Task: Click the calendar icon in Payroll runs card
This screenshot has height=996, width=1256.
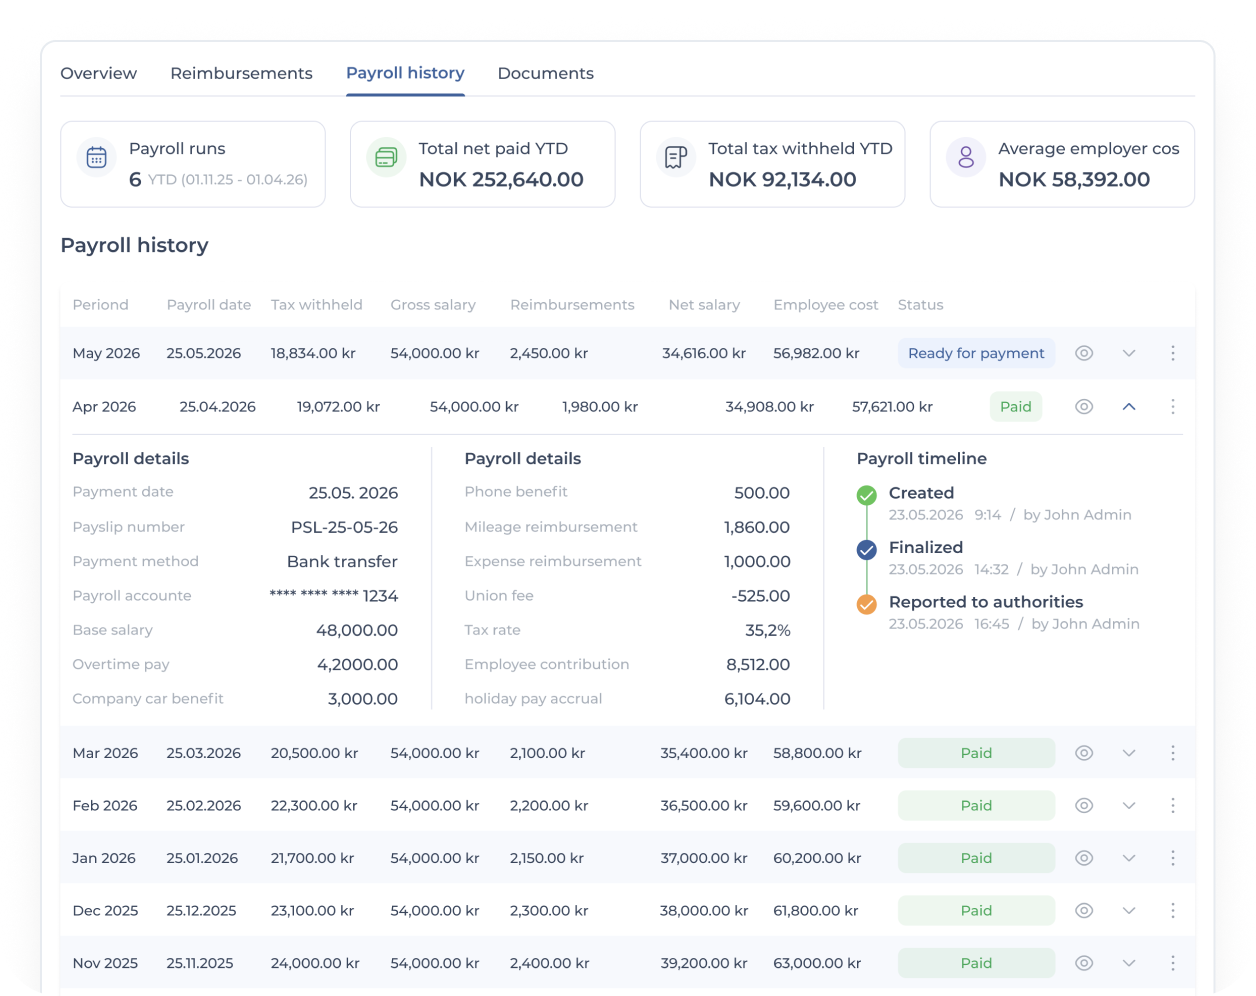Action: [97, 157]
